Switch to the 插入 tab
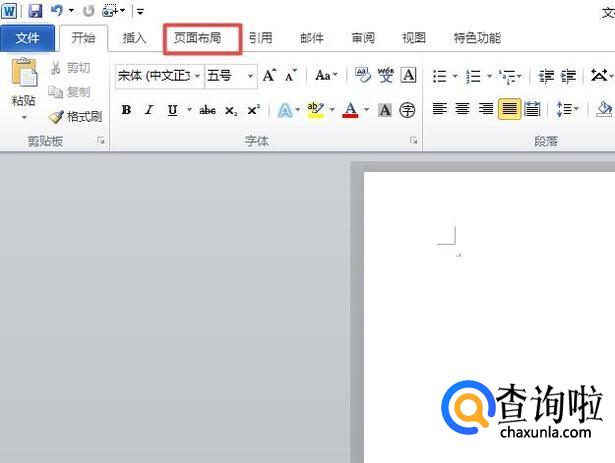The width and height of the screenshot is (615, 463). pos(135,38)
